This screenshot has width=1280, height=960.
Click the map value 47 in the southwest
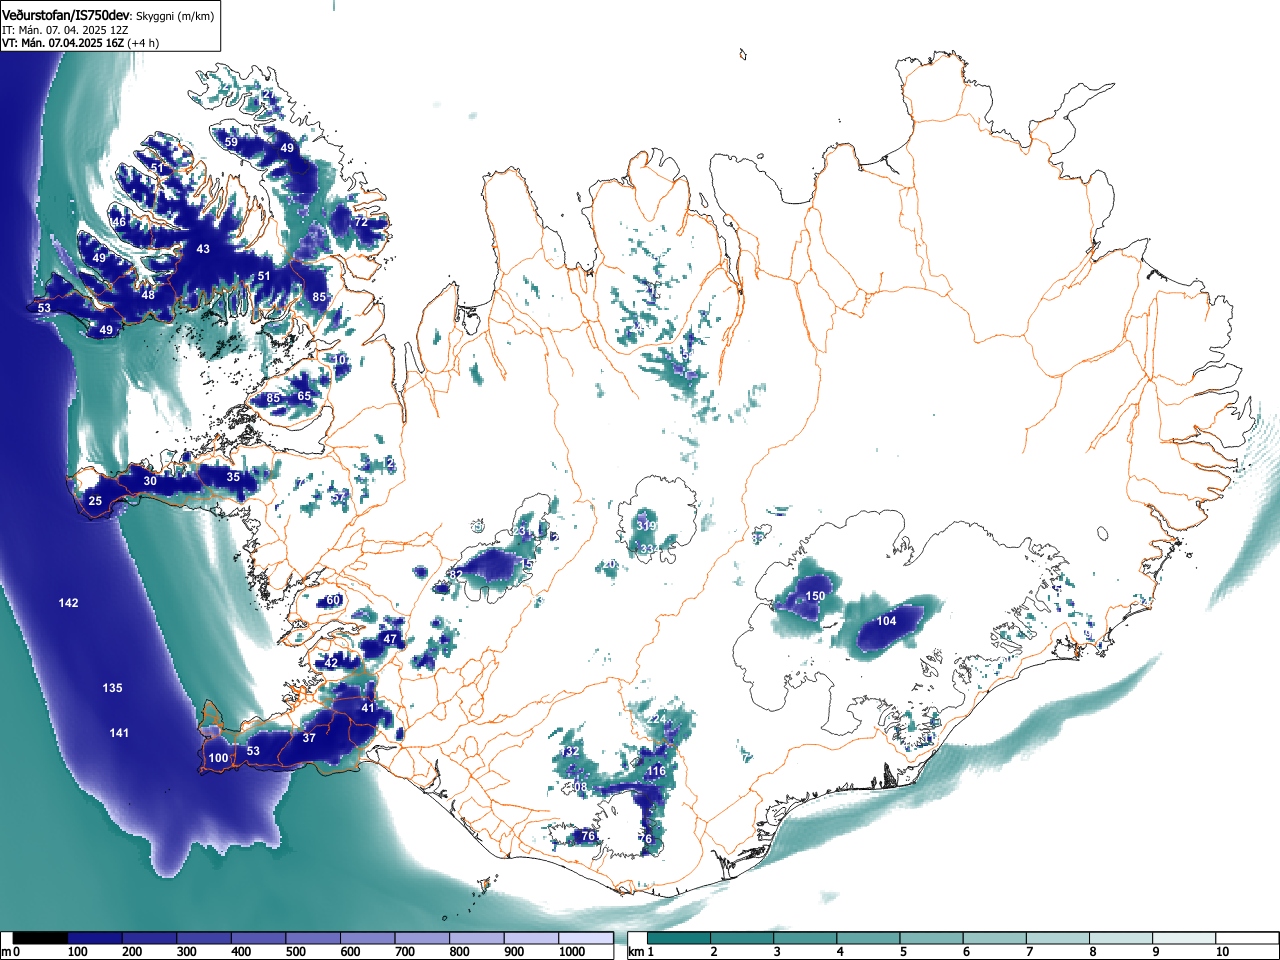point(390,638)
